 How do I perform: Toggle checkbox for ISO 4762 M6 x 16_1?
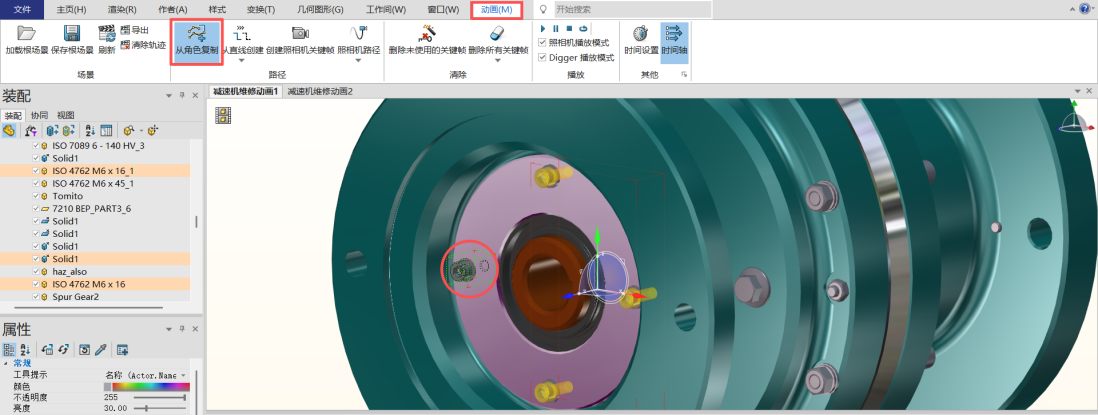(x=36, y=171)
